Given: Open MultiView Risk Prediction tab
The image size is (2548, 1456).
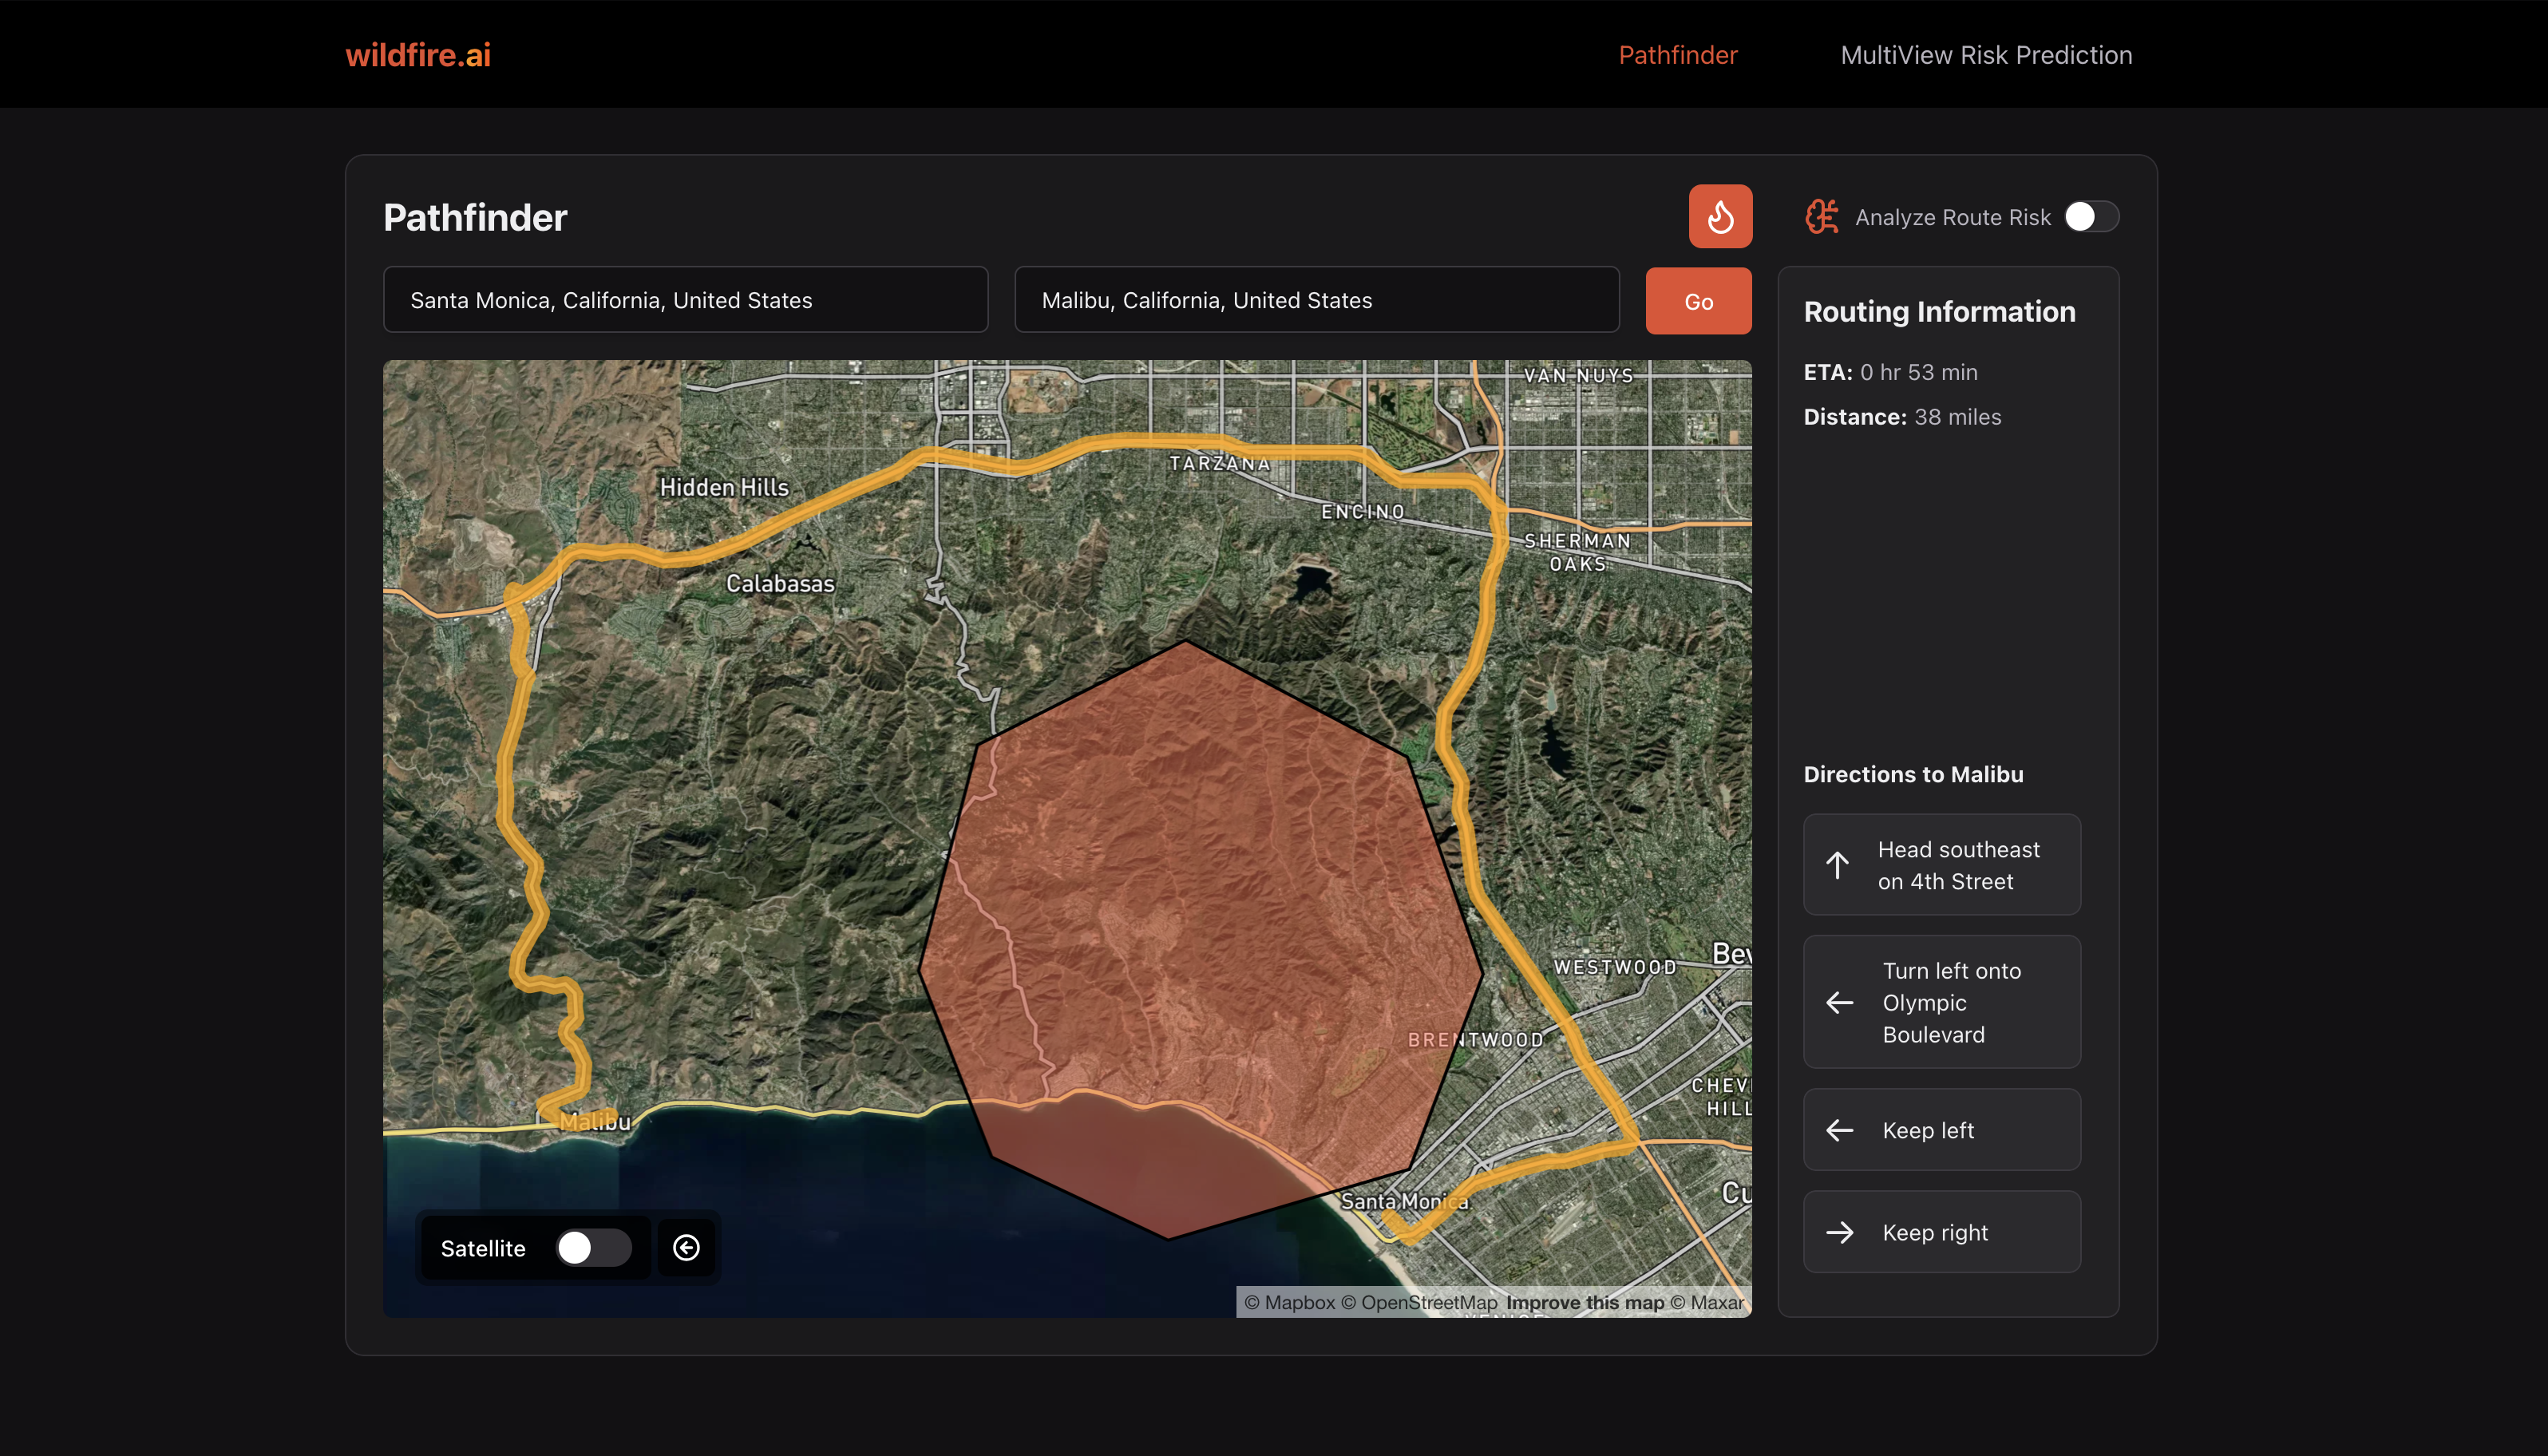Looking at the screenshot, I should pyautogui.click(x=1986, y=55).
